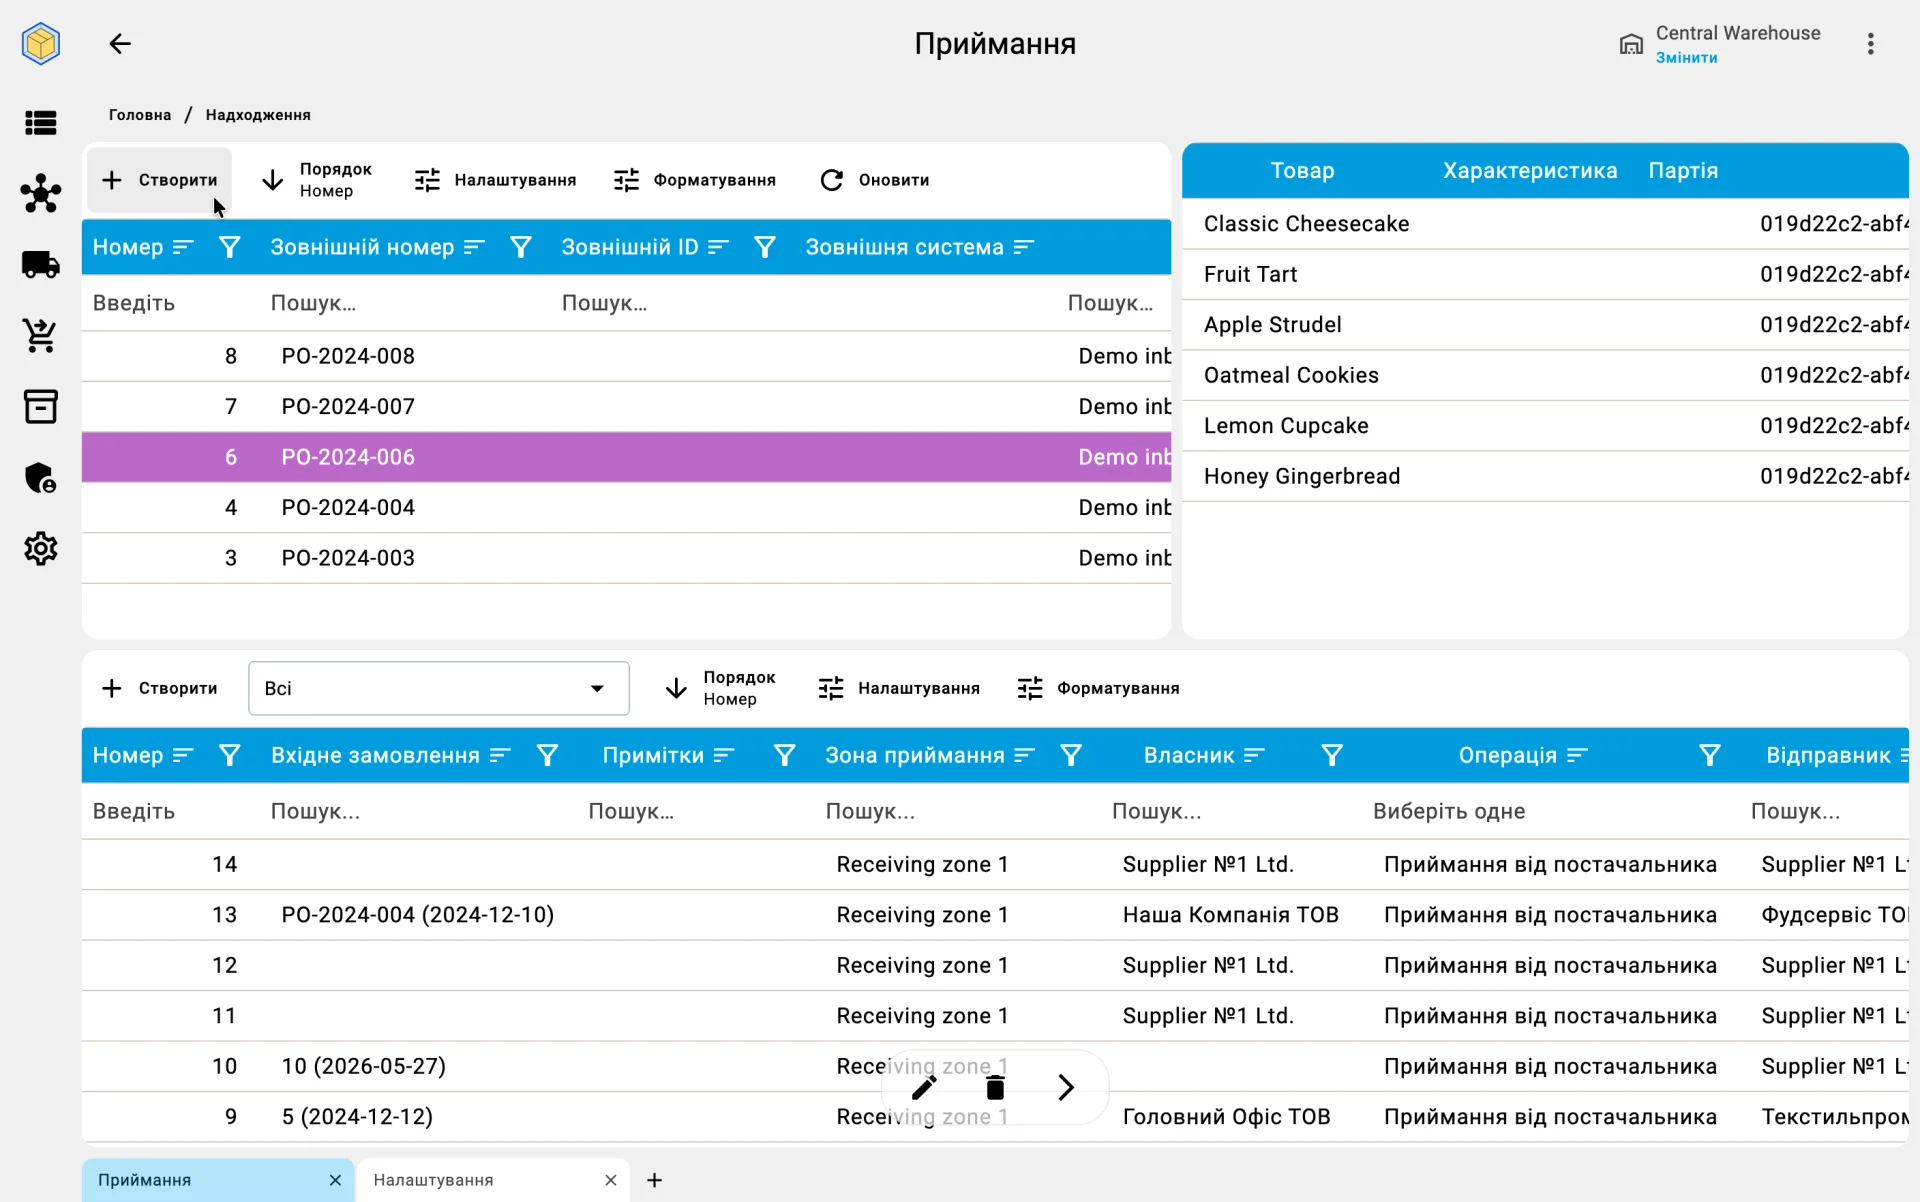Click Власник column search field
The width and height of the screenshot is (1920, 1202).
coord(1232,811)
